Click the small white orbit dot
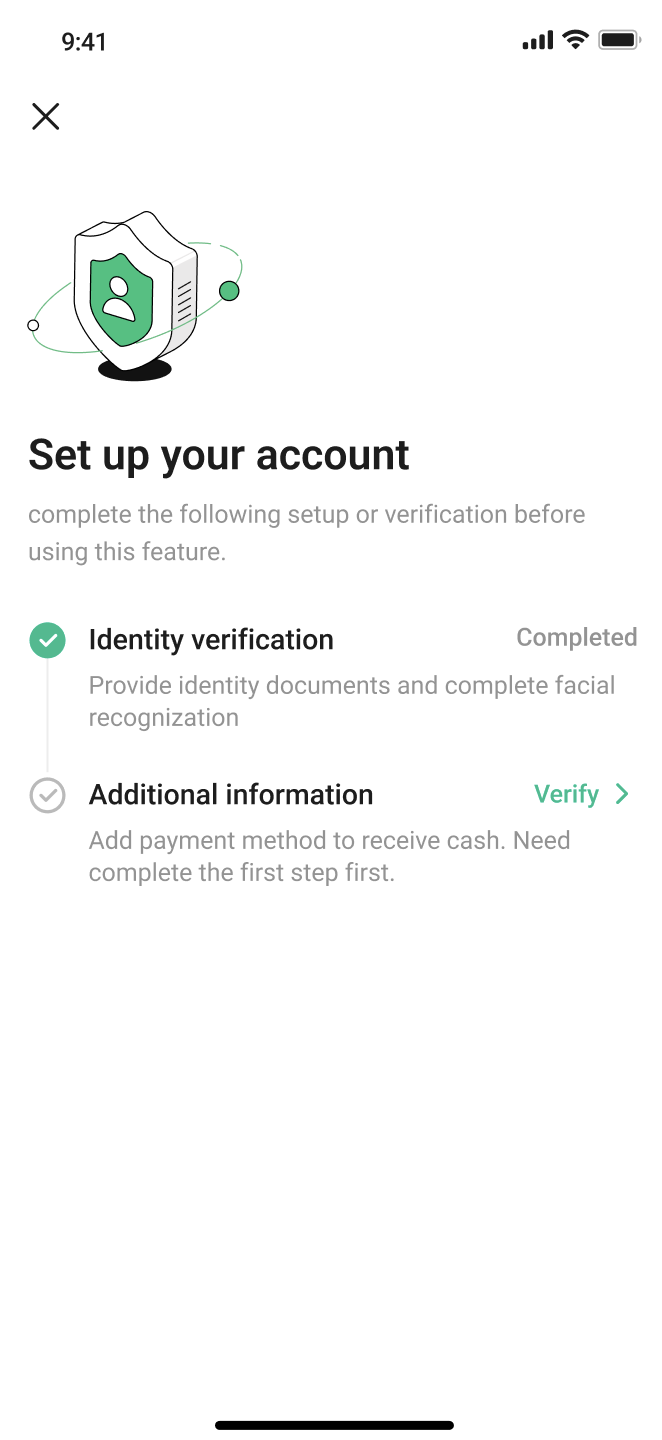 33,325
